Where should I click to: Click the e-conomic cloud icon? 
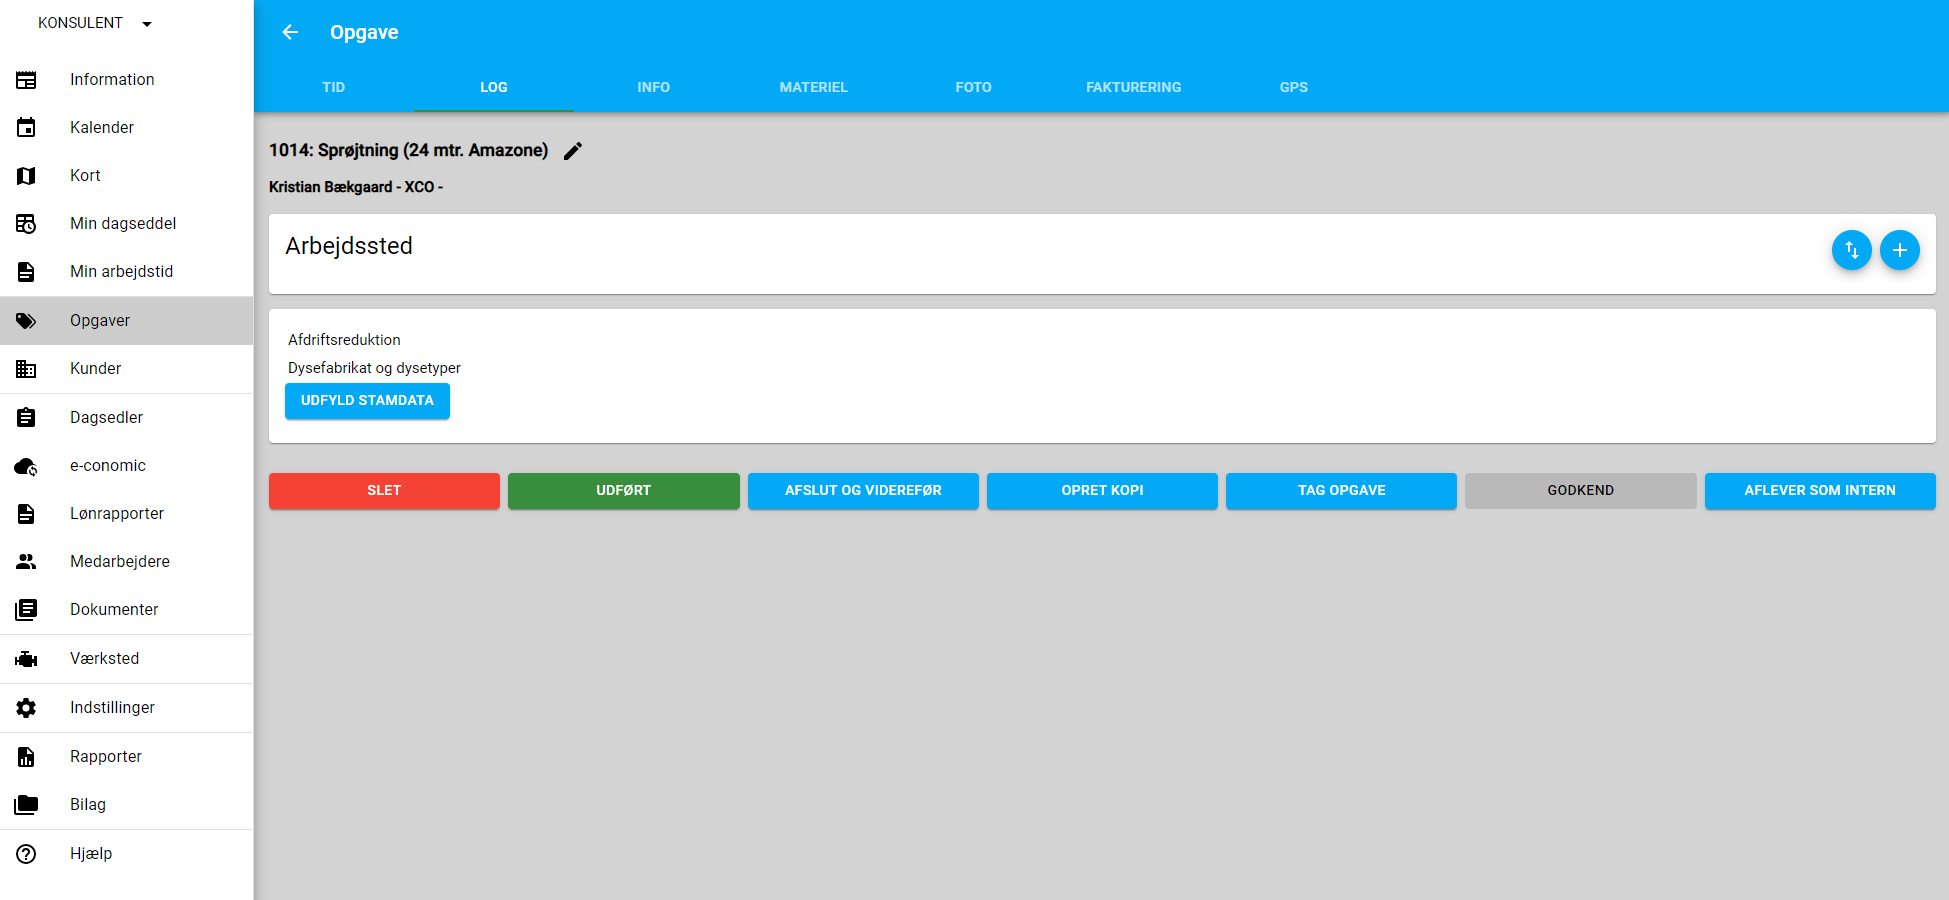click(26, 466)
